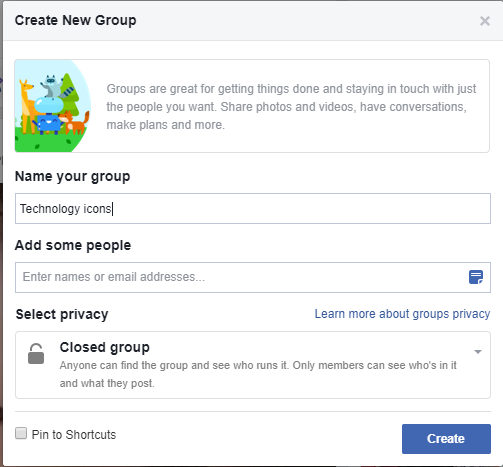Click the Select privacy heading

[62, 314]
